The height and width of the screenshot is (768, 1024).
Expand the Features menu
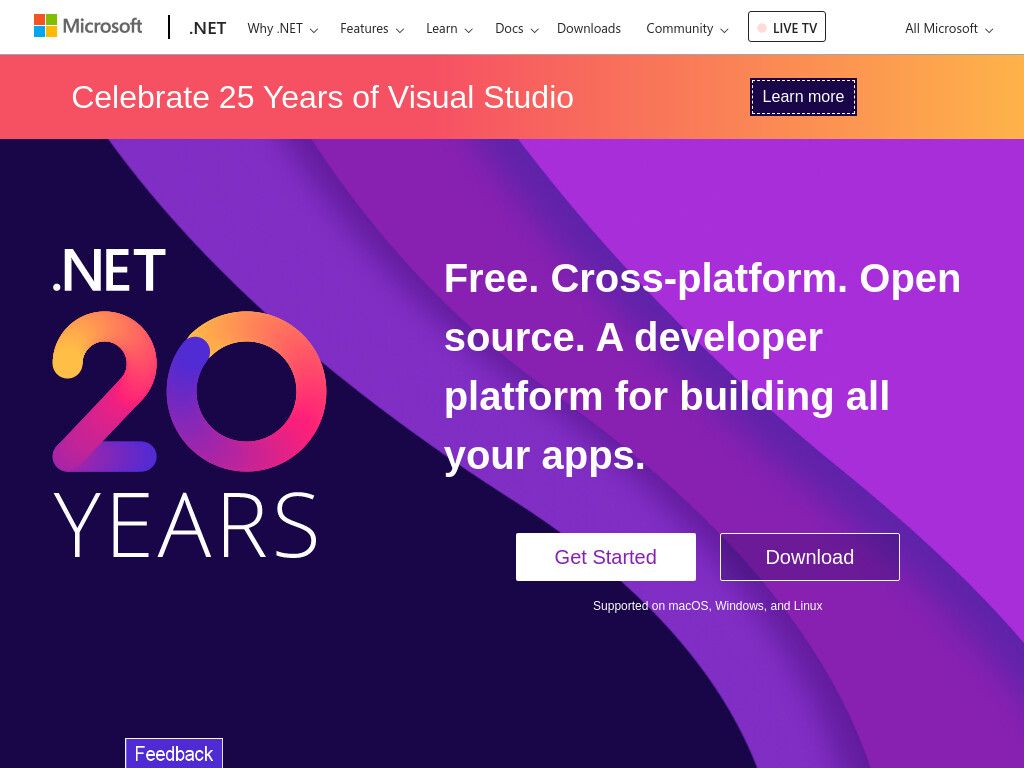pos(372,29)
